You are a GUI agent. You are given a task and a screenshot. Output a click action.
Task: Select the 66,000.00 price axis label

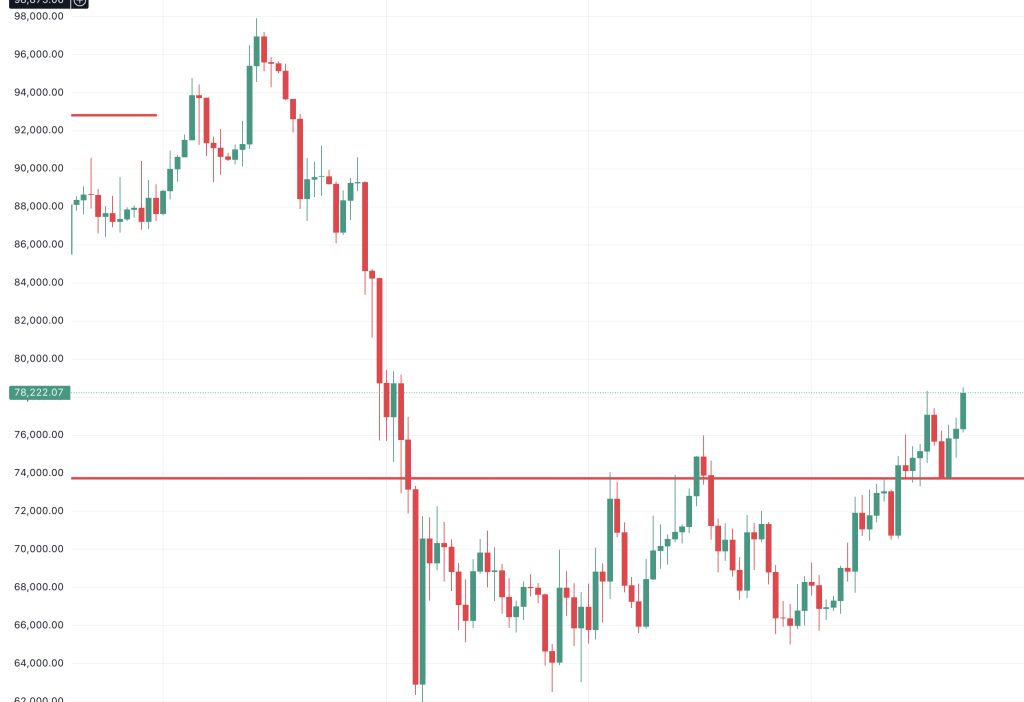coord(39,625)
